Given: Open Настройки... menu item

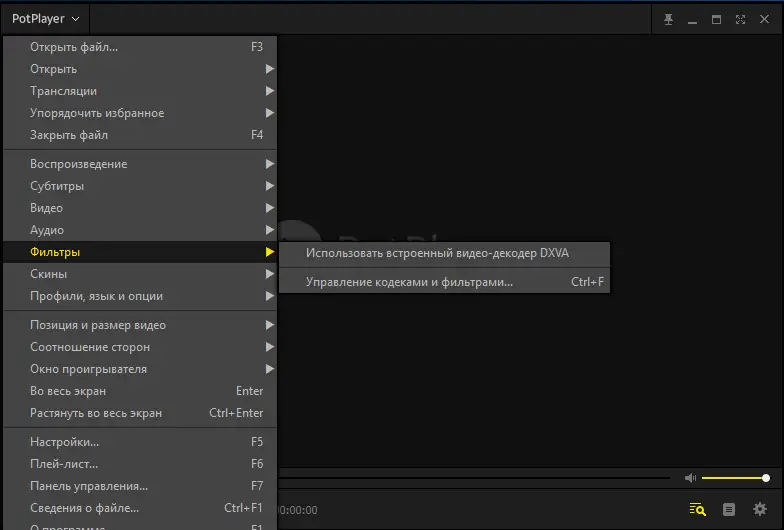Looking at the screenshot, I should pos(140,442).
